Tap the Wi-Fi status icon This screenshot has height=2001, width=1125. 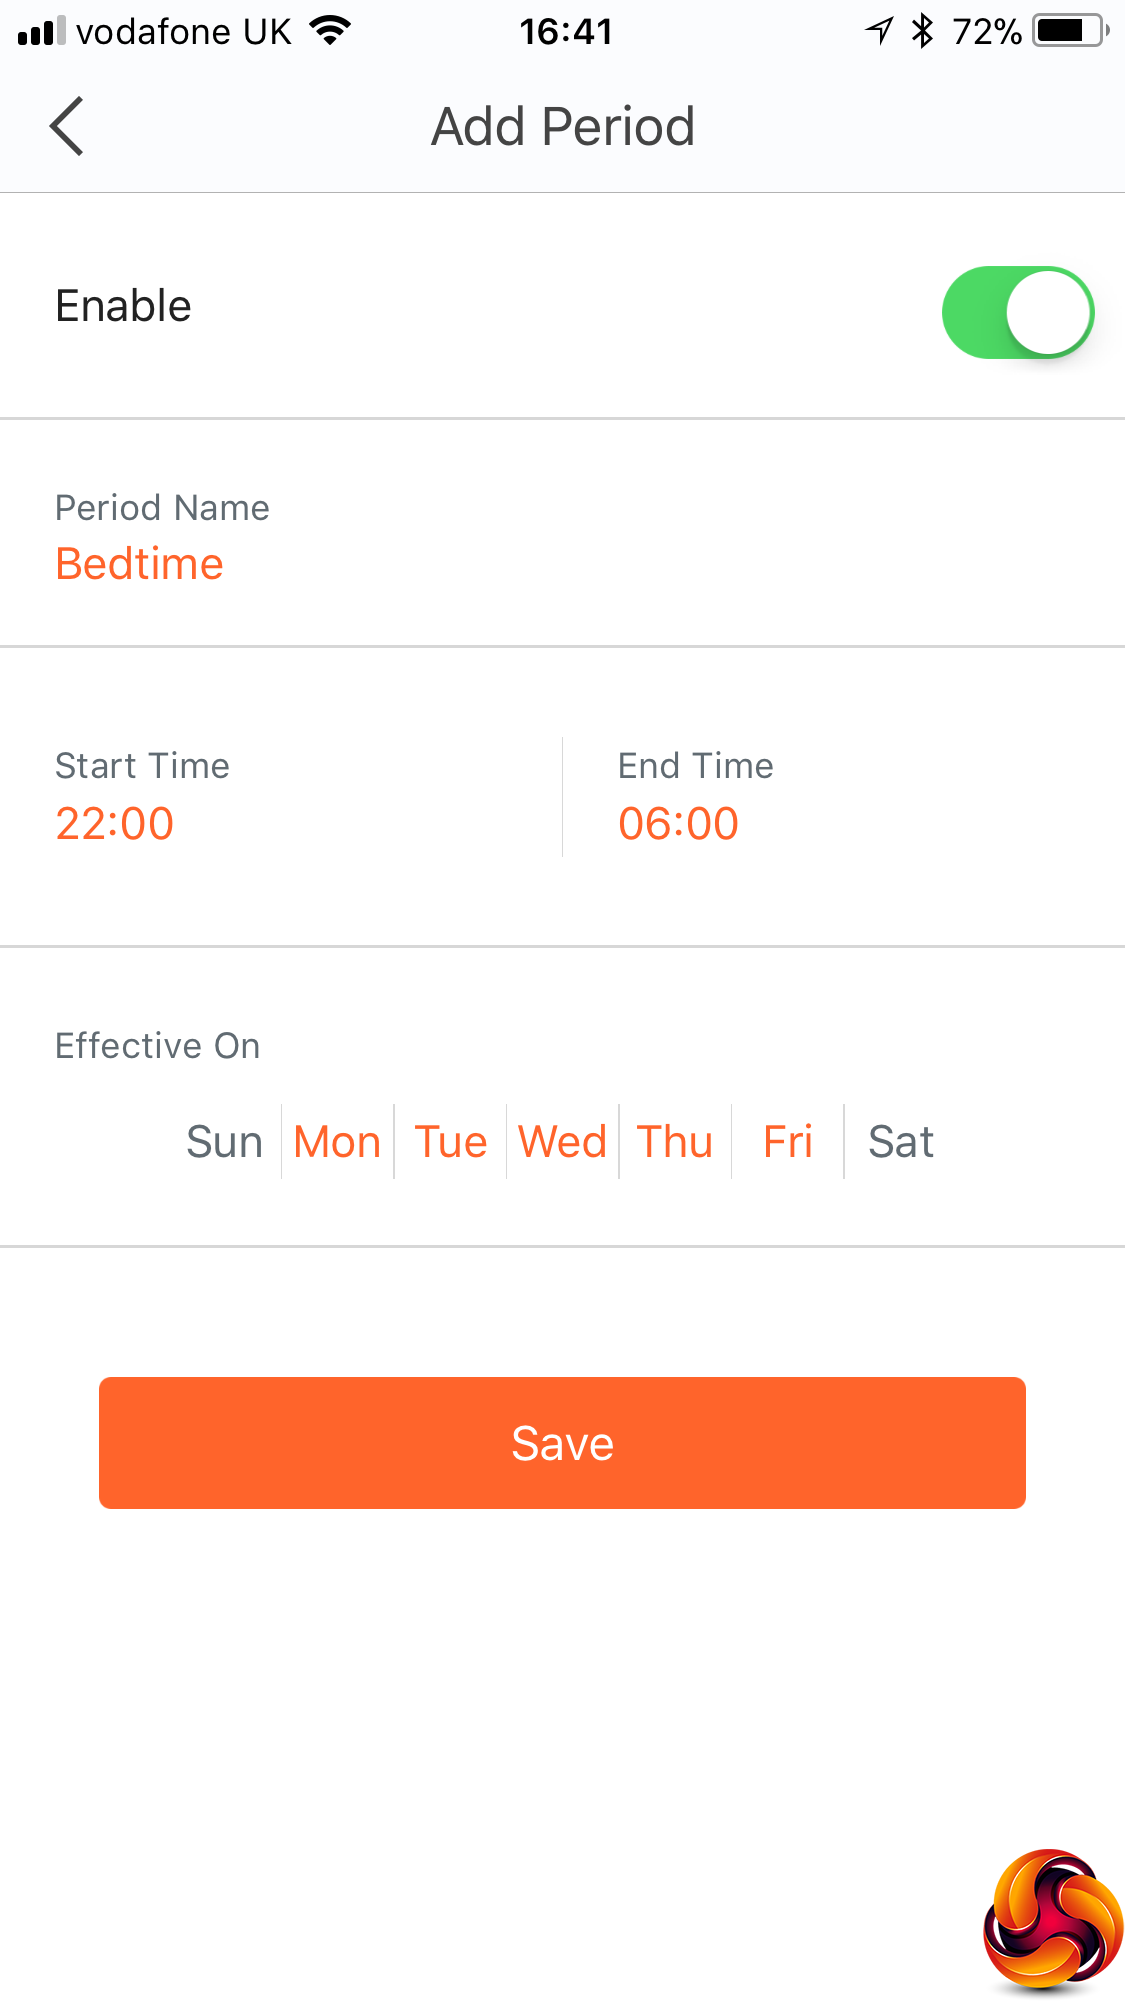tap(330, 31)
